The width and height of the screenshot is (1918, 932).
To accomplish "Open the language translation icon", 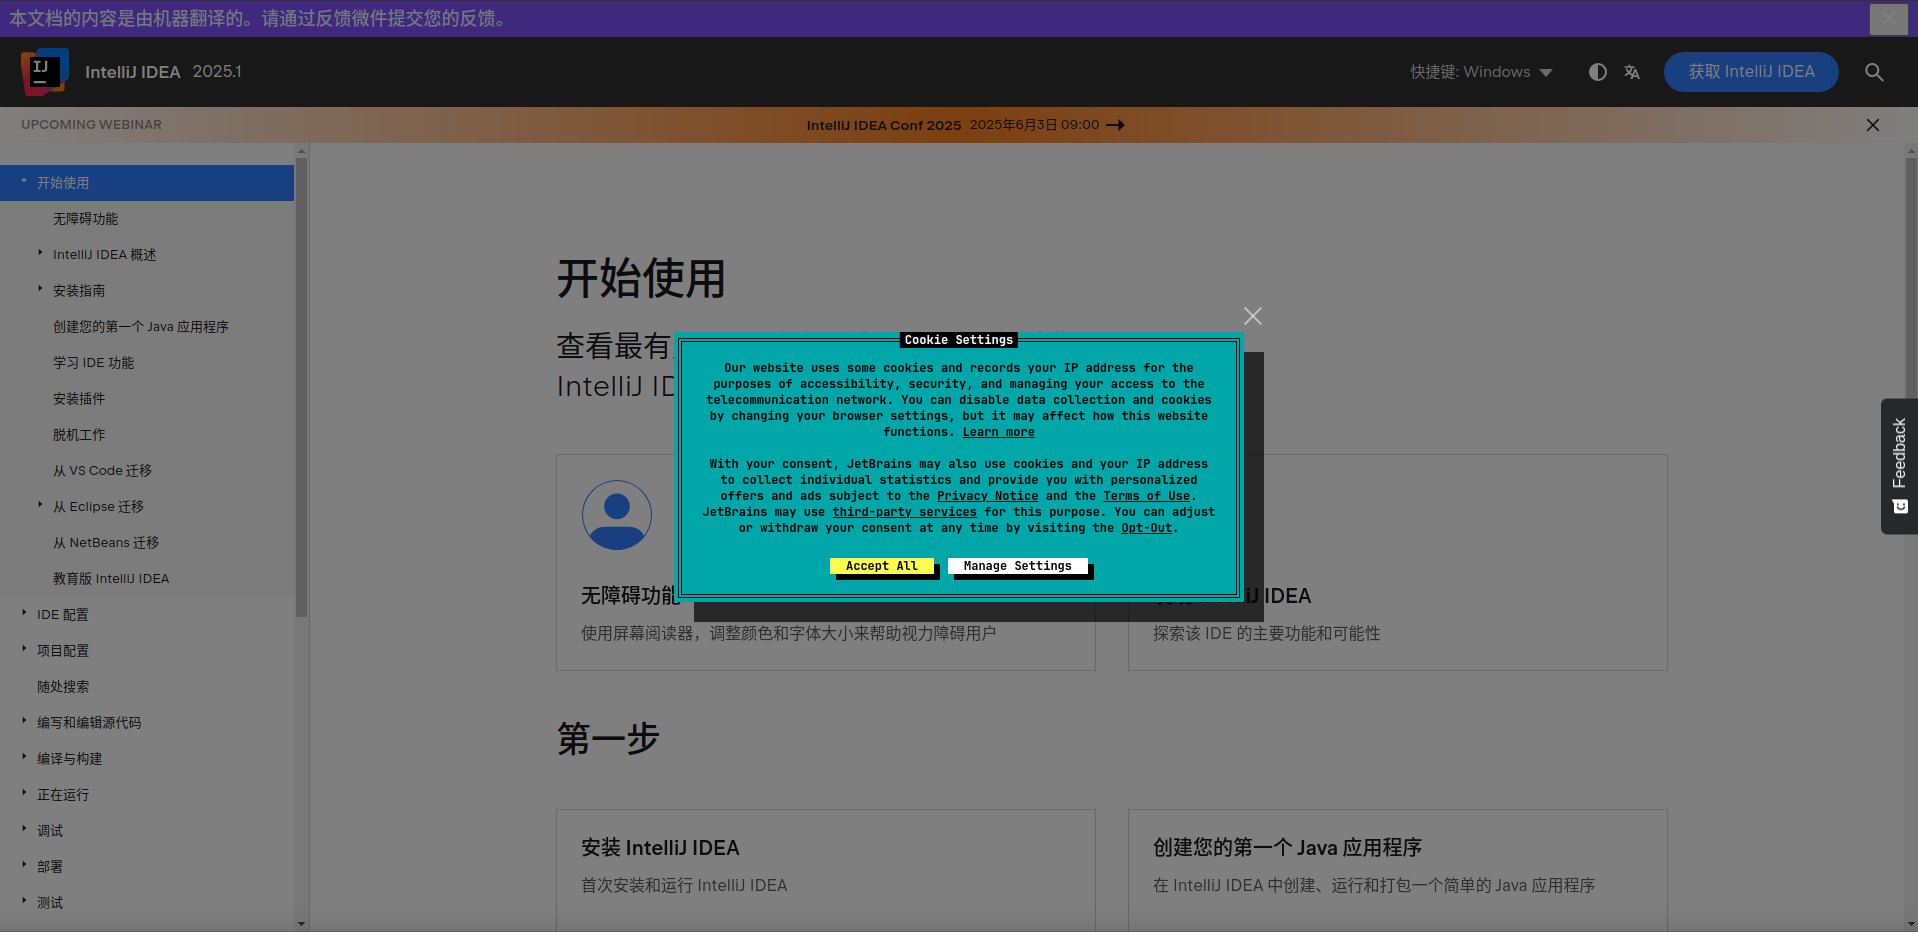I will 1632,72.
